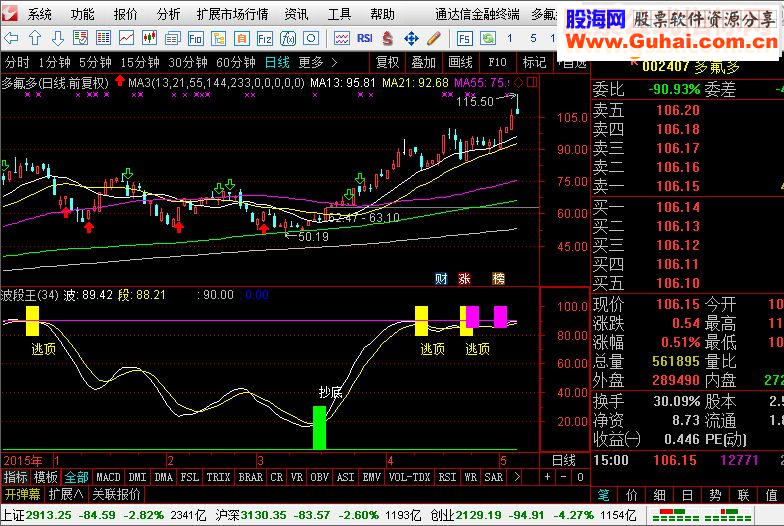Click the plus zoom-in chart button
Screen dimensions: 784x526
[548, 477]
